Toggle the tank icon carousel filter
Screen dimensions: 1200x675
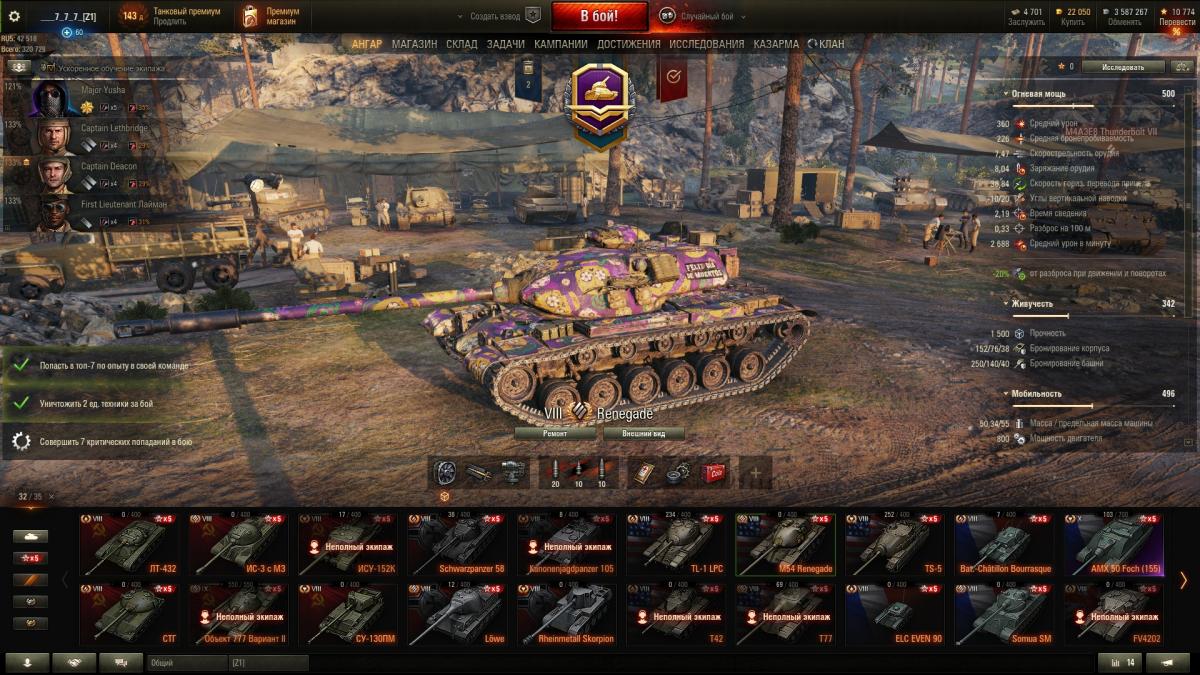click(30, 536)
